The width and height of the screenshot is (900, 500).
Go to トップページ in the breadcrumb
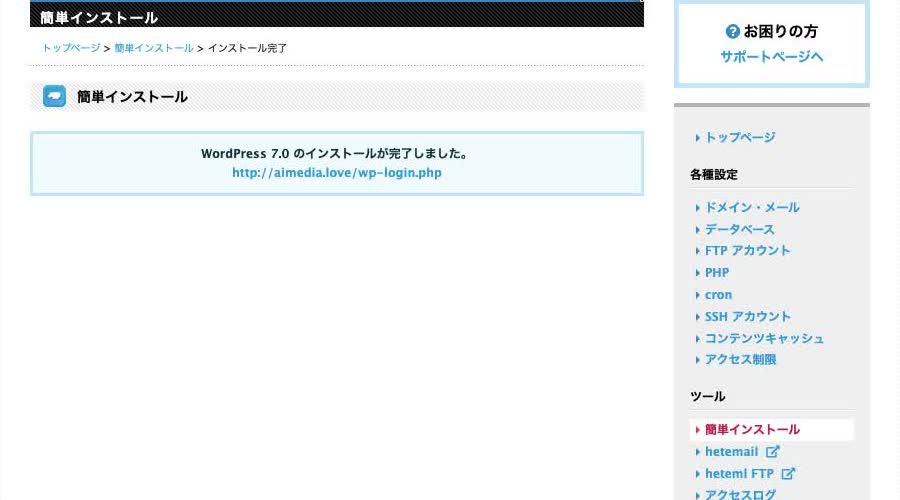pyautogui.click(x=71, y=48)
